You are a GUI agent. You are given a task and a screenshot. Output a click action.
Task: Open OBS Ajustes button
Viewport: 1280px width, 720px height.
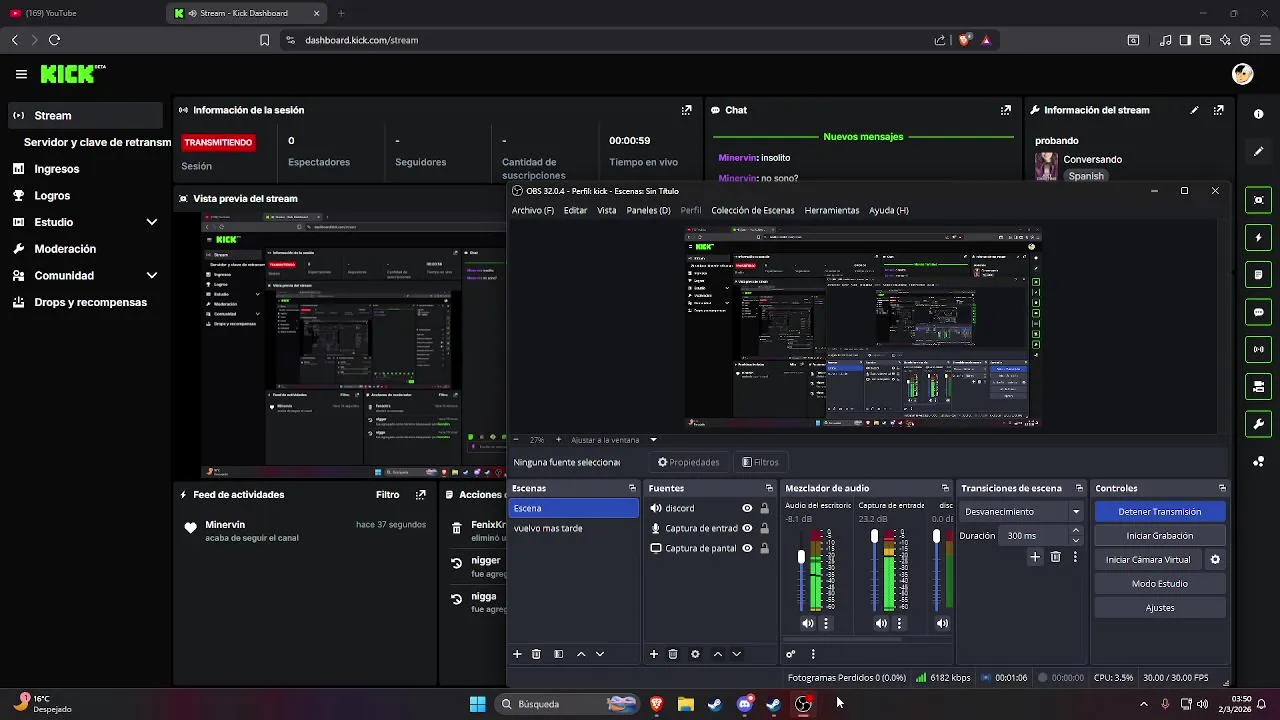click(x=1159, y=608)
